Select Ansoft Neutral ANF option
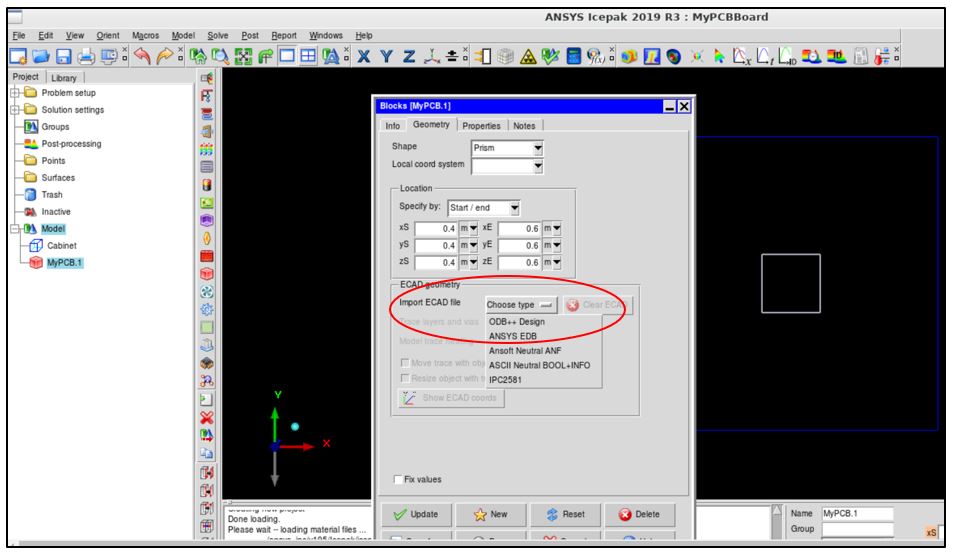Viewport: 955px width, 556px height. point(525,351)
